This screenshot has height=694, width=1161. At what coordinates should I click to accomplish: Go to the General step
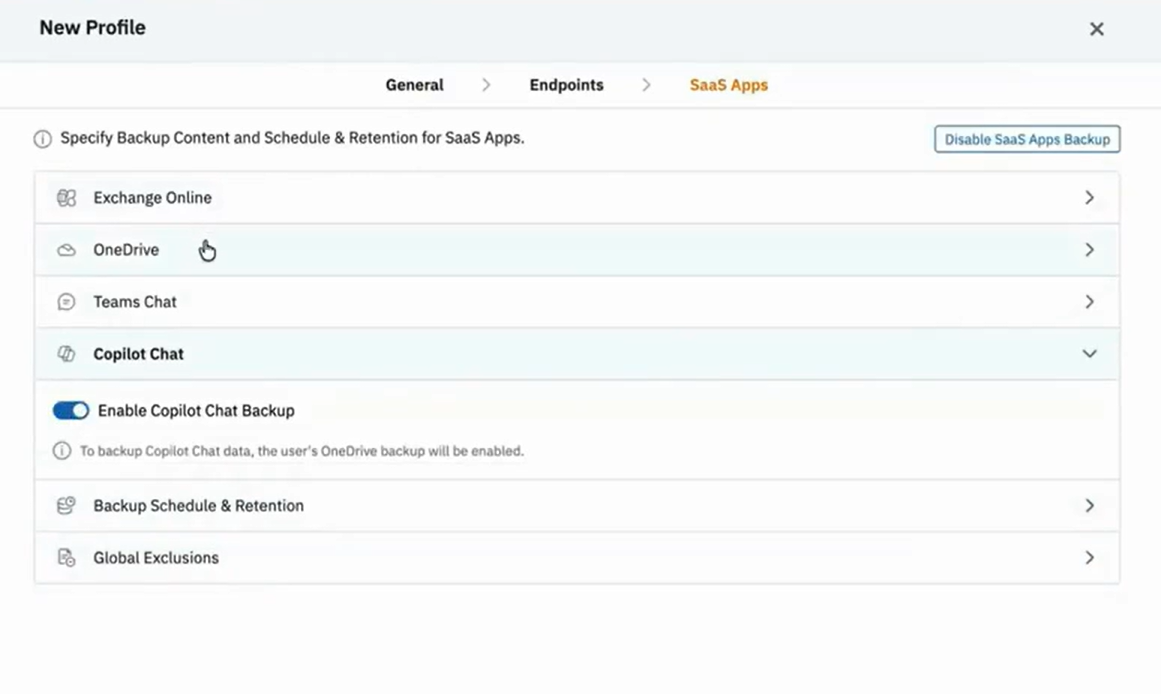pos(415,85)
